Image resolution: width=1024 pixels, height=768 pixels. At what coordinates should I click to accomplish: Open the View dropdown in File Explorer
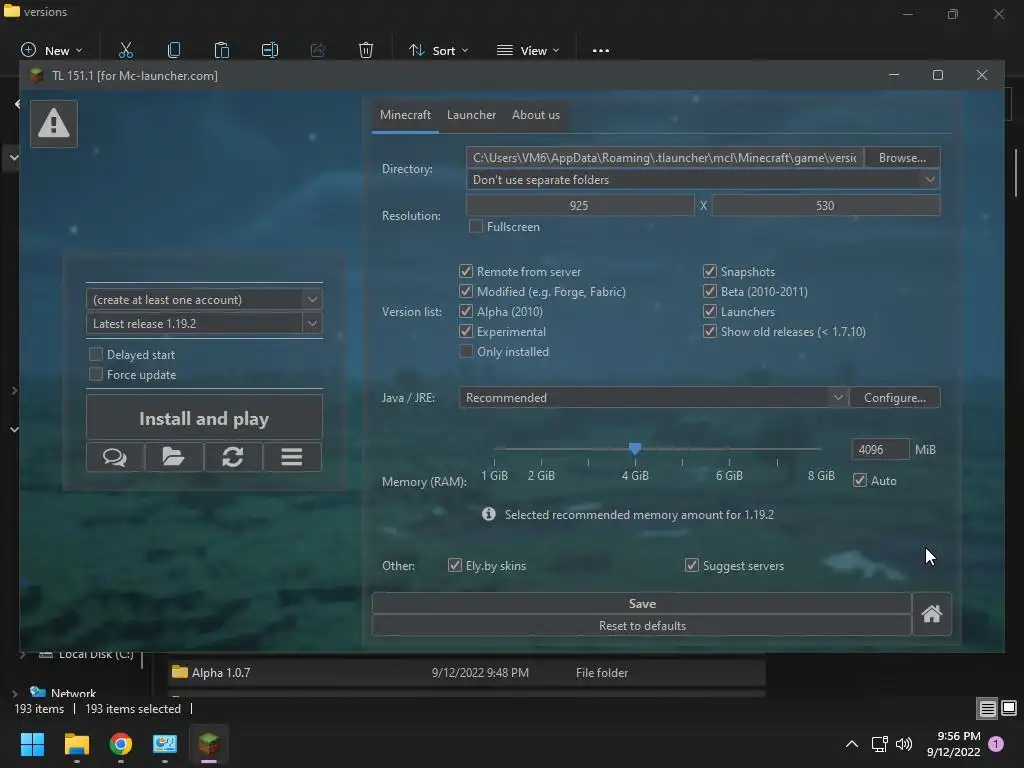coord(528,50)
